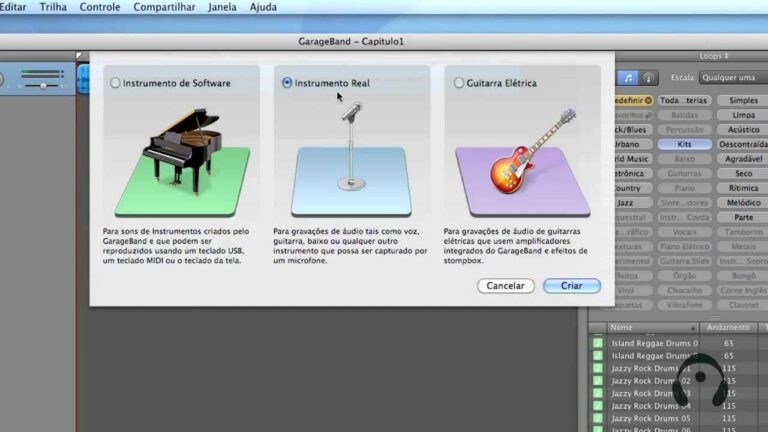Viewport: 768px width, 432px height.
Task: Open the Loops header pop-up menu
Action: click(714, 56)
